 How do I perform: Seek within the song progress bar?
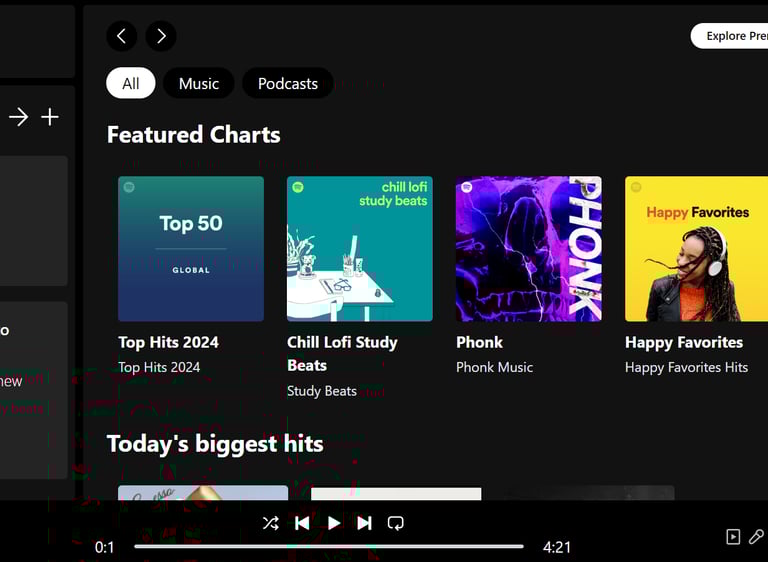tap(328, 547)
